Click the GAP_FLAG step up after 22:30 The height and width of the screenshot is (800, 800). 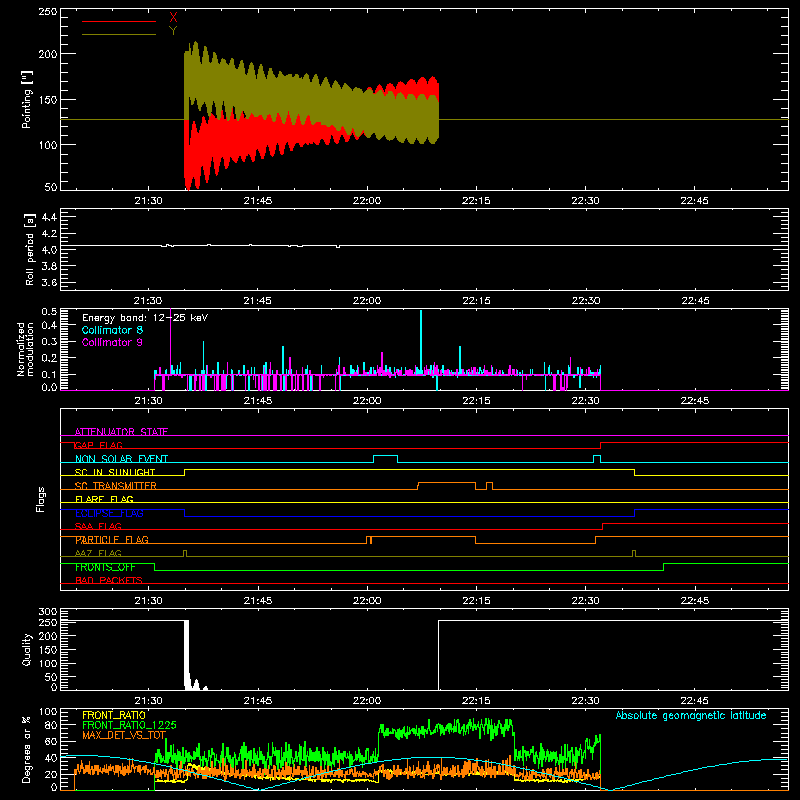click(601, 445)
